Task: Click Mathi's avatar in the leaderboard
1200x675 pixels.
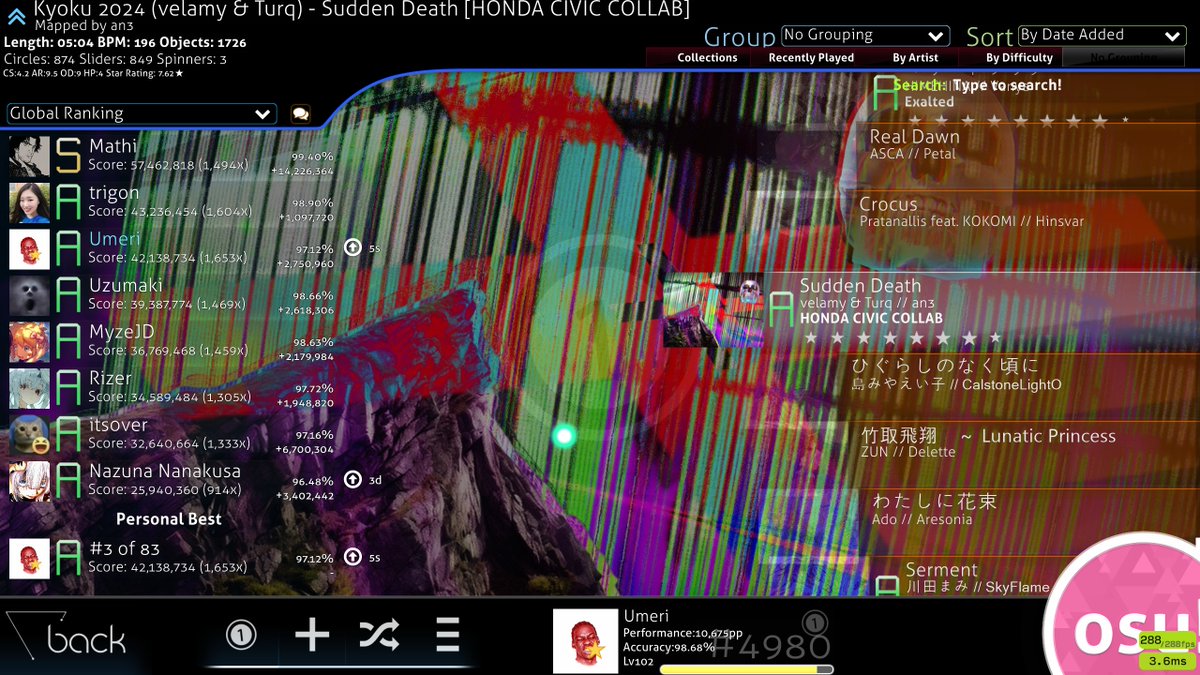Action: pos(29,156)
